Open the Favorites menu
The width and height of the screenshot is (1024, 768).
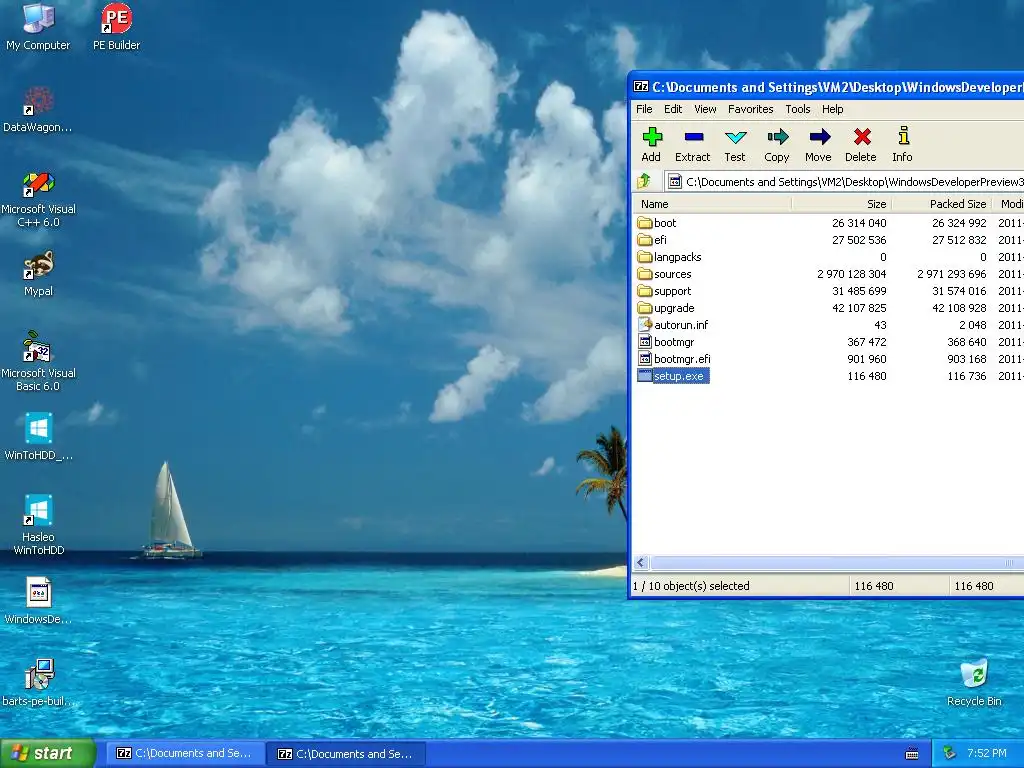pyautogui.click(x=750, y=109)
